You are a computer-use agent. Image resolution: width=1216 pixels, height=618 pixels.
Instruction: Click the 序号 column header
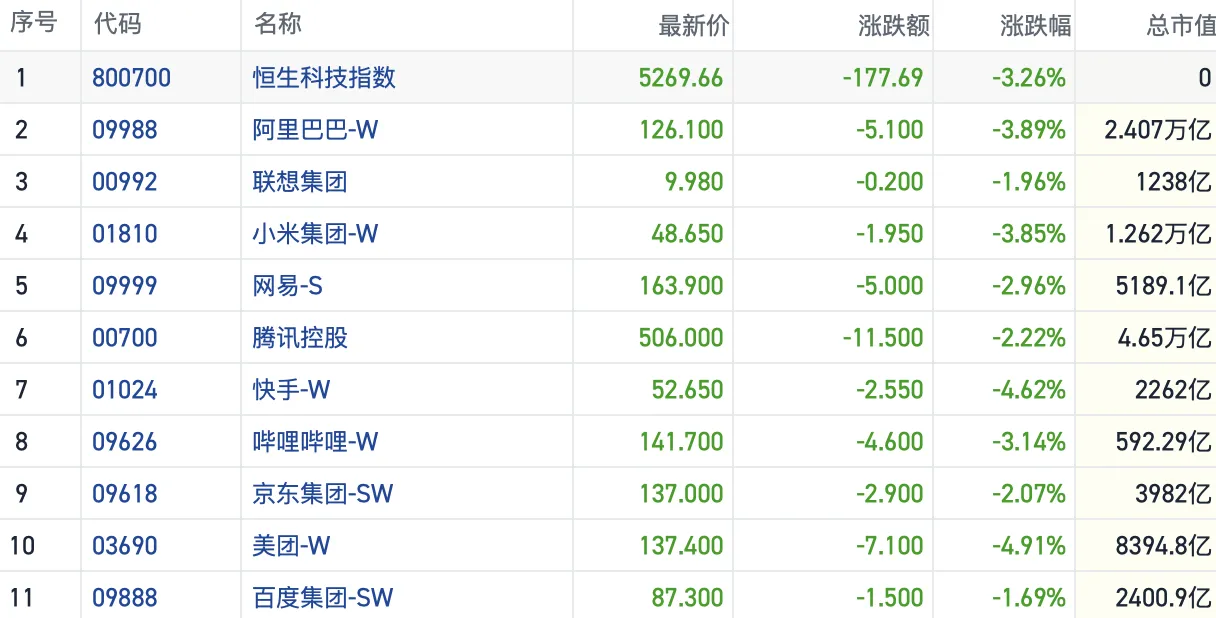[x=33, y=25]
